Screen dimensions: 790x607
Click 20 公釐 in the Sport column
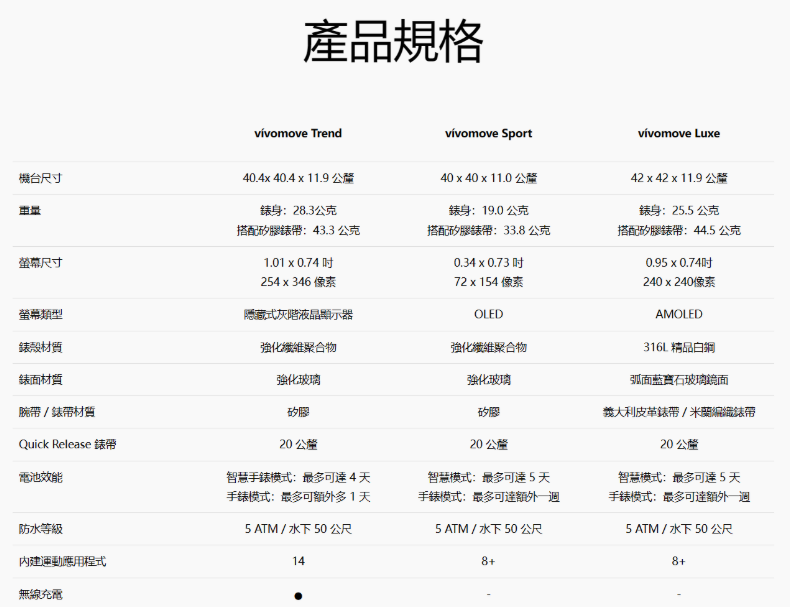[x=488, y=444]
